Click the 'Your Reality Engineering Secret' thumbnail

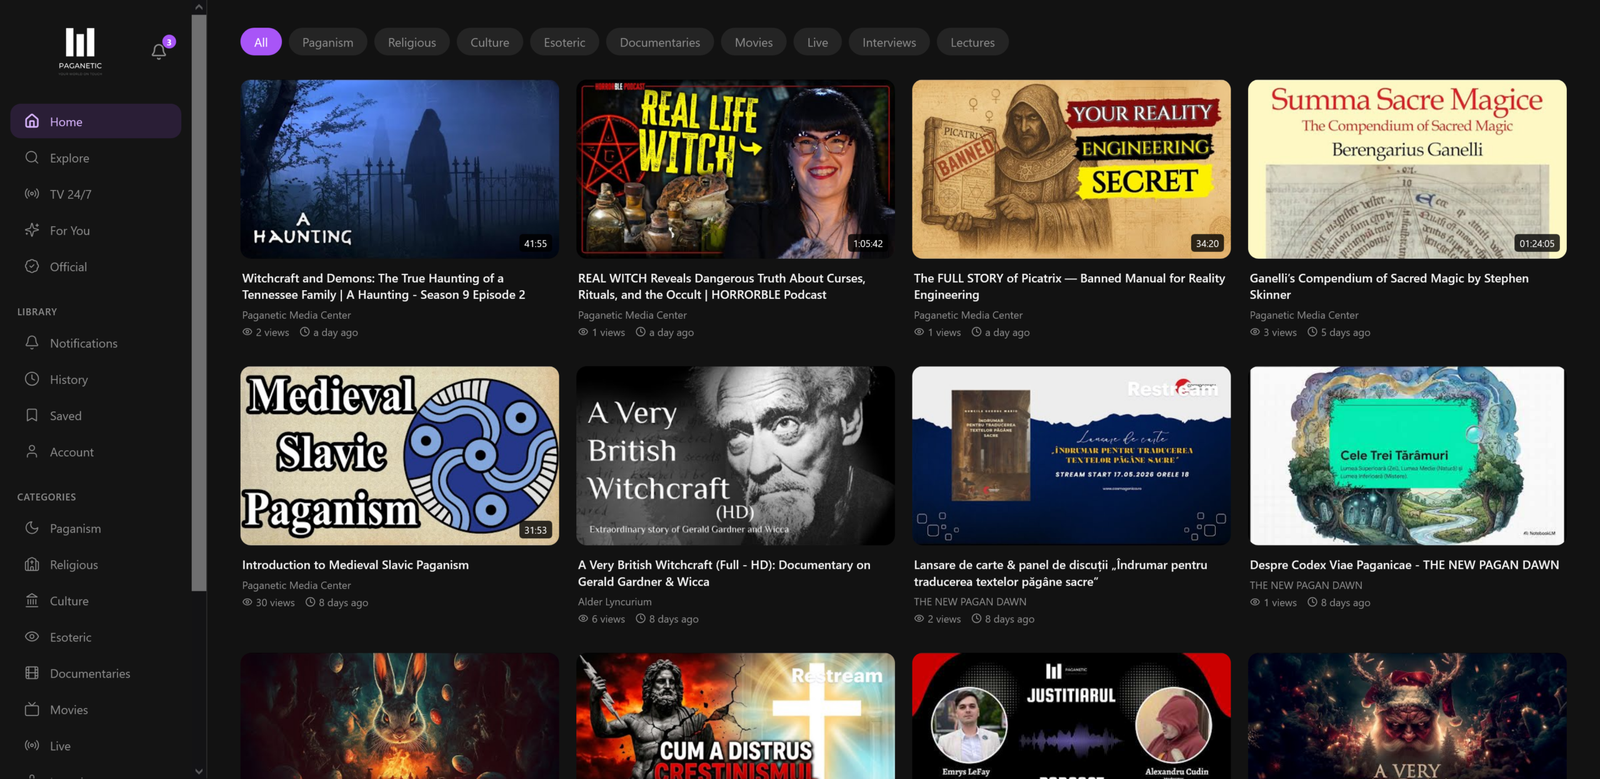[x=1071, y=169]
